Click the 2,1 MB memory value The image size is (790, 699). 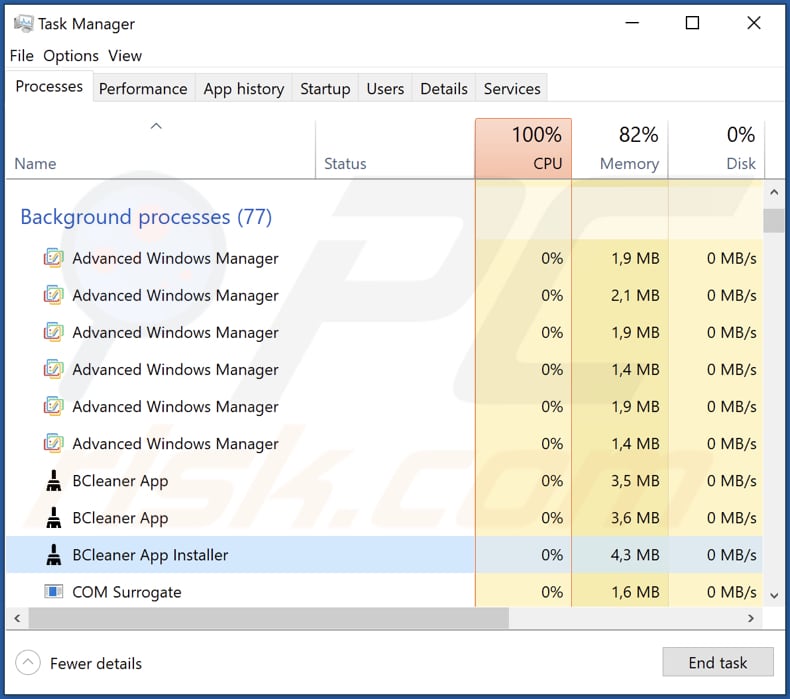pyautogui.click(x=635, y=295)
